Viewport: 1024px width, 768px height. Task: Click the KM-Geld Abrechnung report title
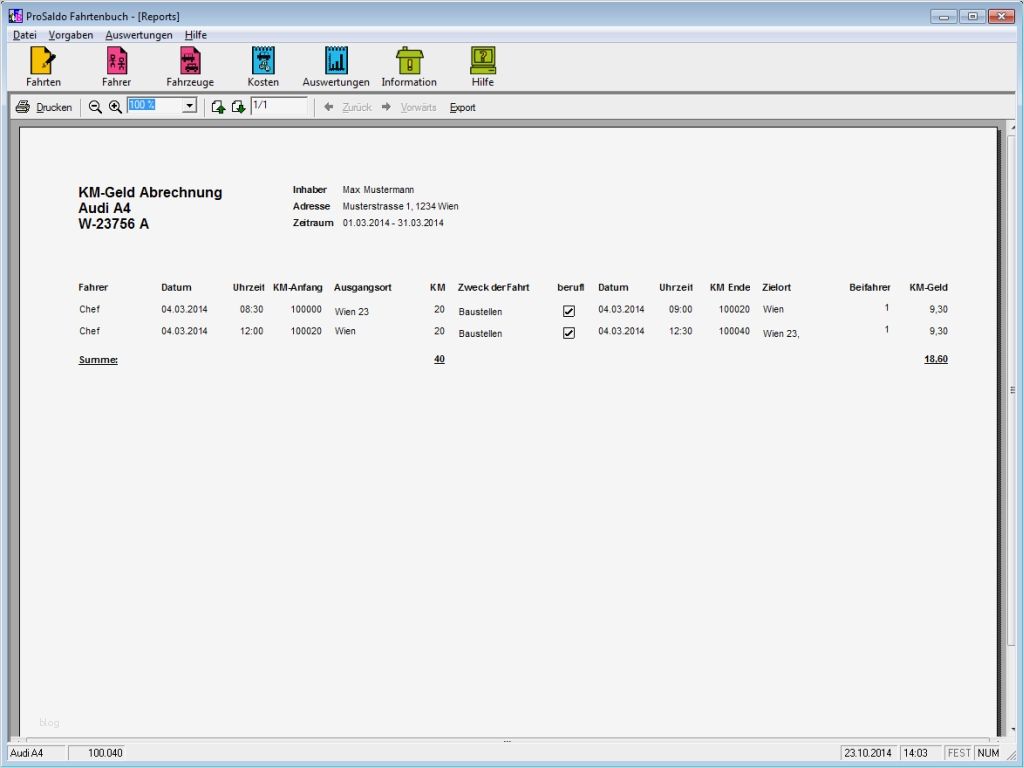click(x=150, y=192)
